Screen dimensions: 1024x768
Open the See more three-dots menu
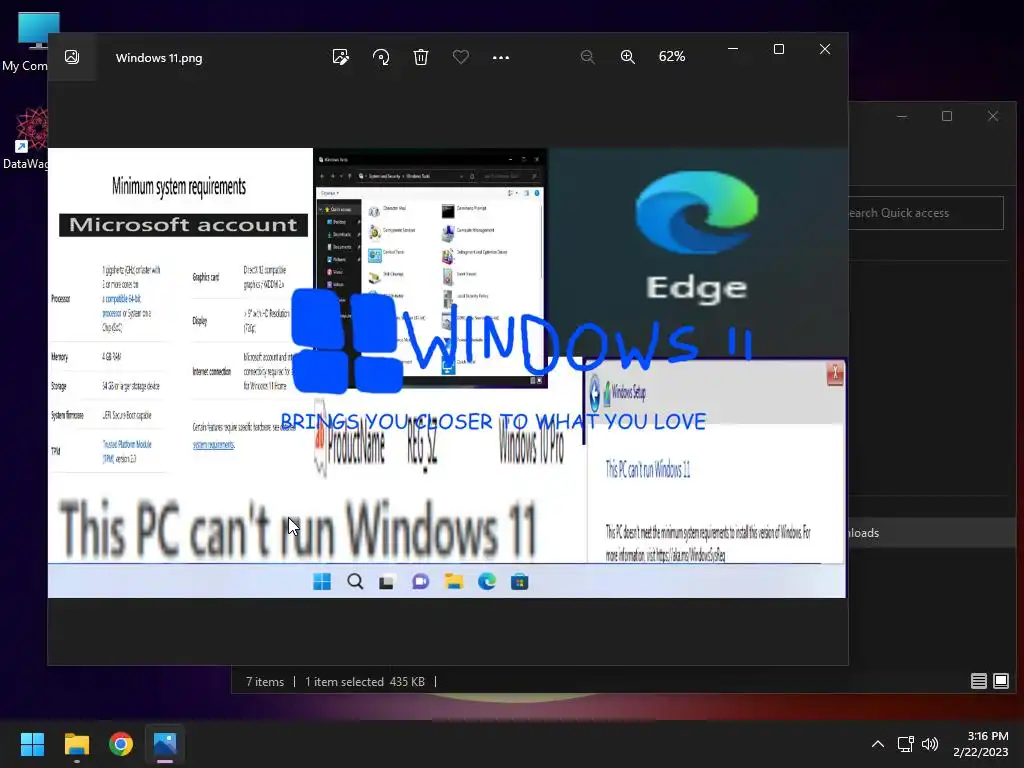pos(501,57)
